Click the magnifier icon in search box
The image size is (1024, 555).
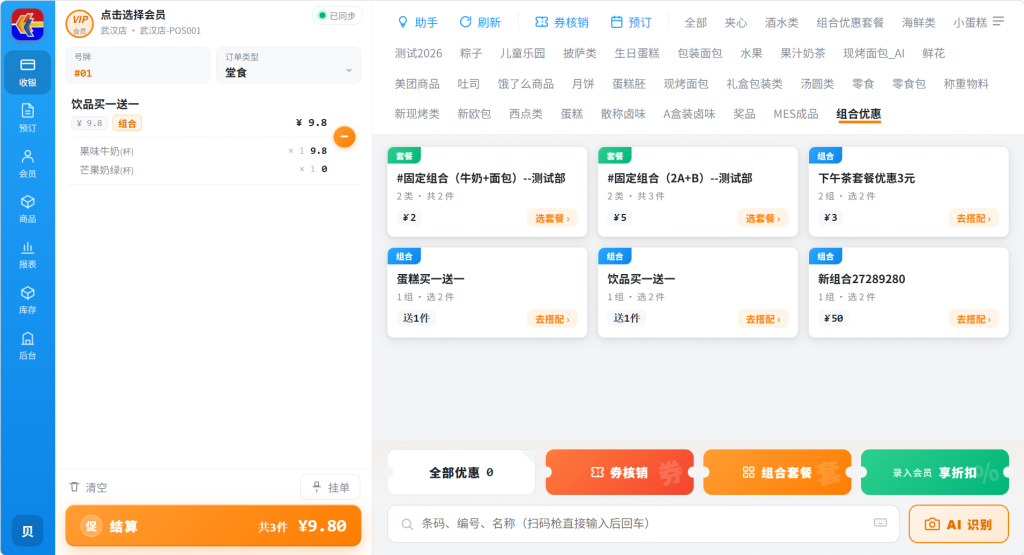(x=407, y=524)
